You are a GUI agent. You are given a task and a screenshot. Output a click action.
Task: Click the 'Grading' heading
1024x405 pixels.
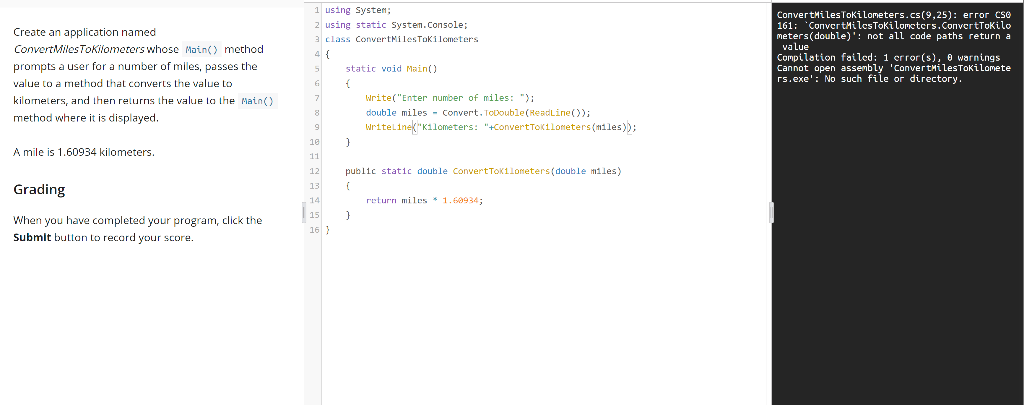tap(39, 190)
